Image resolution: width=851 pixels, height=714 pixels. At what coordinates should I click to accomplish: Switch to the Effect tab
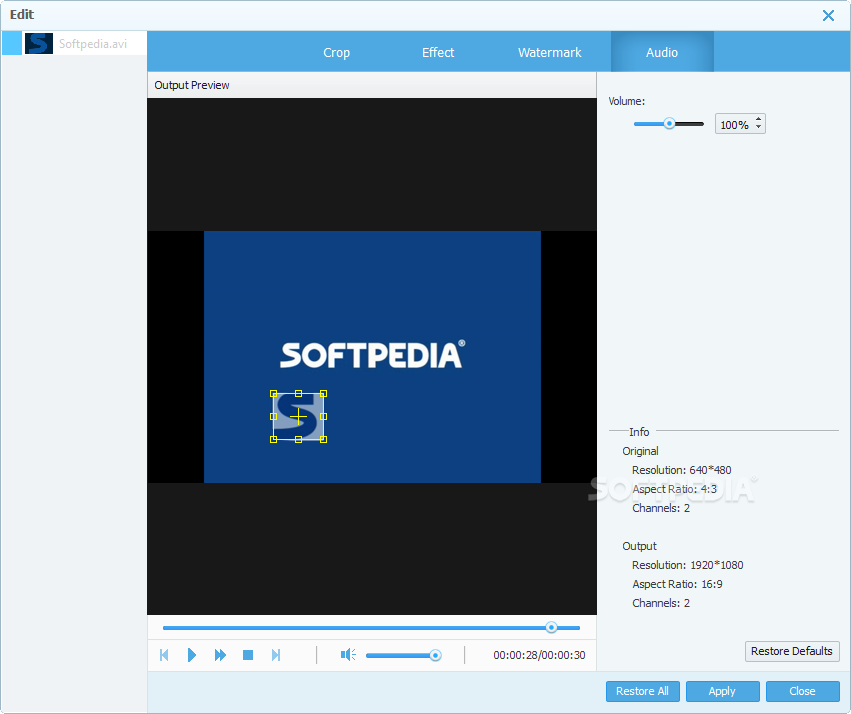(438, 53)
